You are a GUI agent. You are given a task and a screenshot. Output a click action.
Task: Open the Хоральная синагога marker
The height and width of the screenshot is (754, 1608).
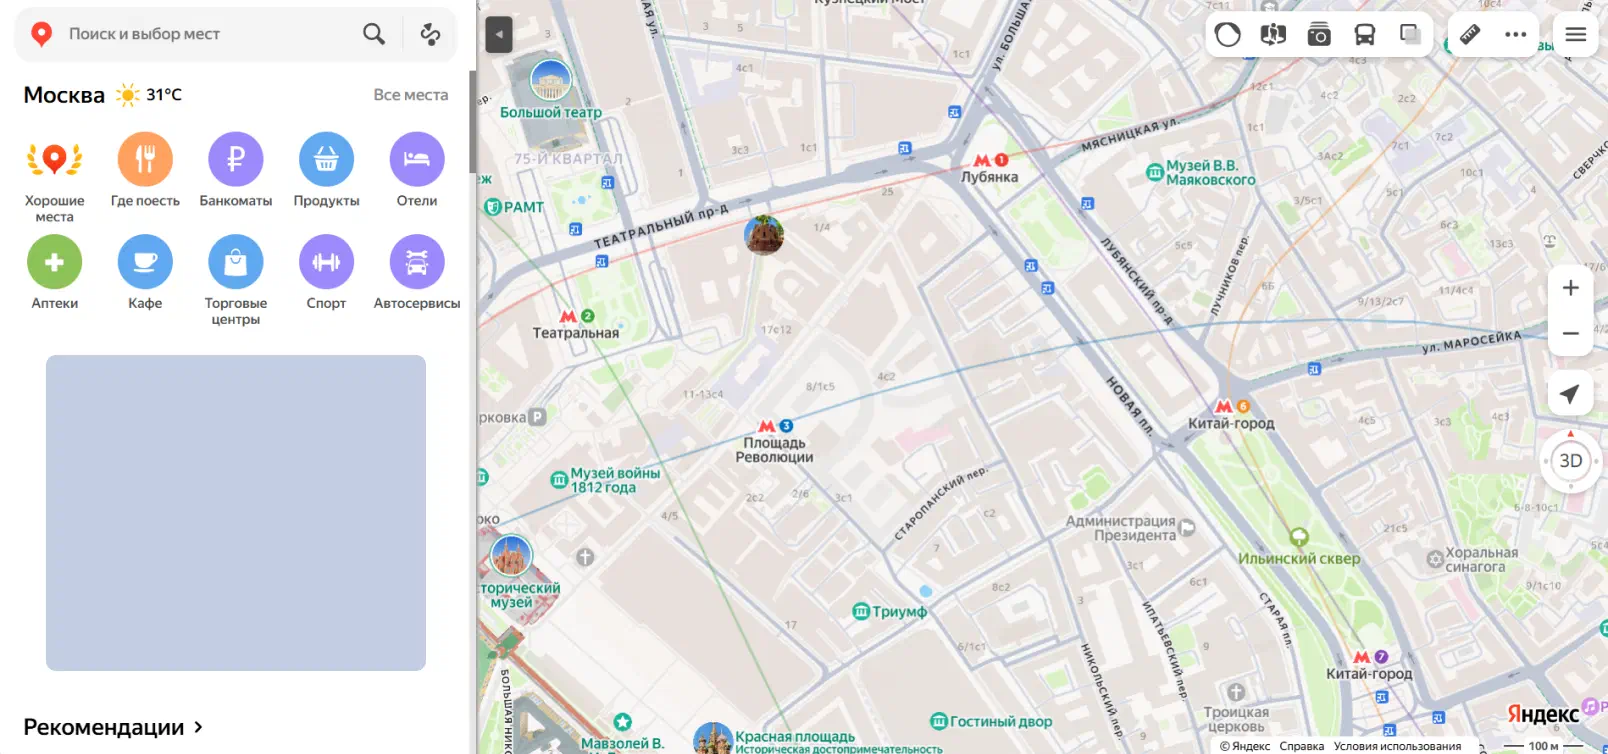(x=1472, y=560)
